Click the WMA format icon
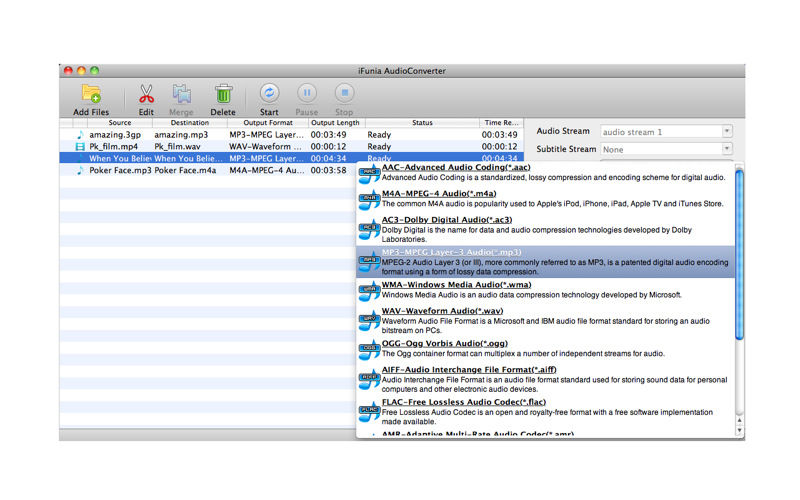Image resolution: width=800 pixels, height=500 pixels. (369, 291)
